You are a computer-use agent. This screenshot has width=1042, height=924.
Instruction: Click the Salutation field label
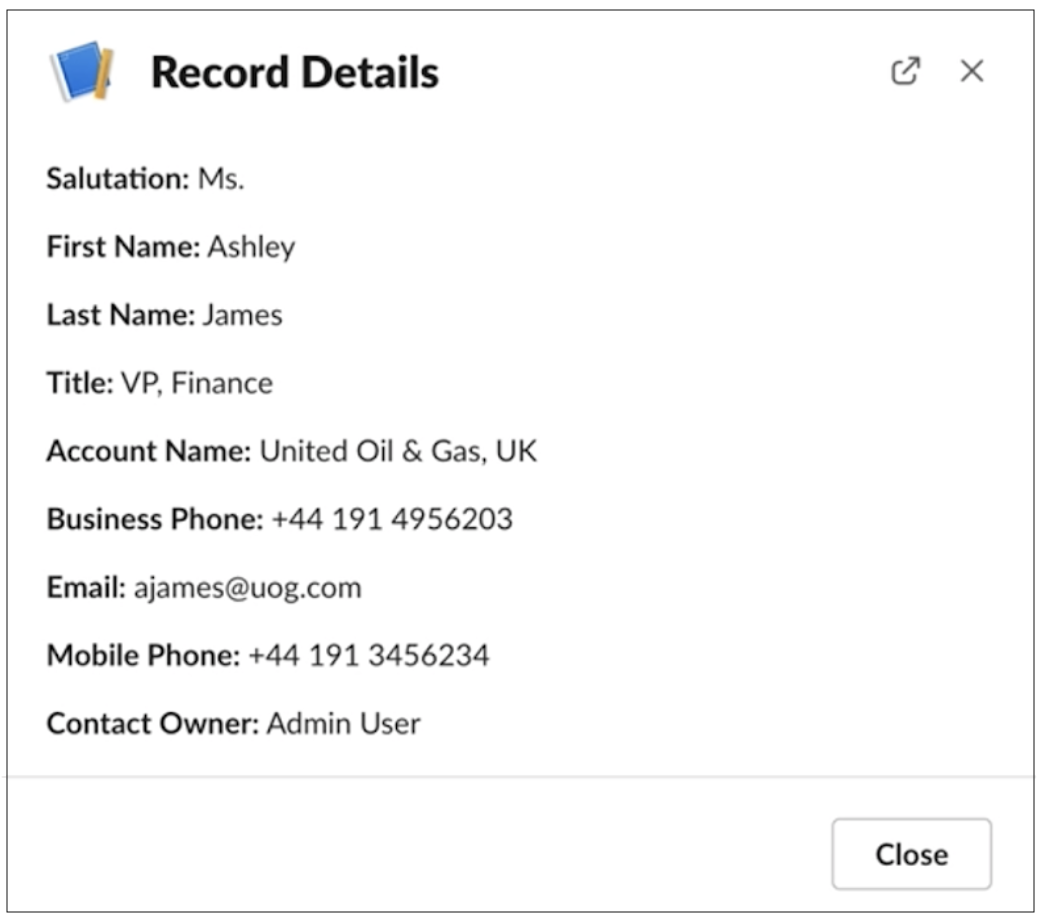(118, 179)
